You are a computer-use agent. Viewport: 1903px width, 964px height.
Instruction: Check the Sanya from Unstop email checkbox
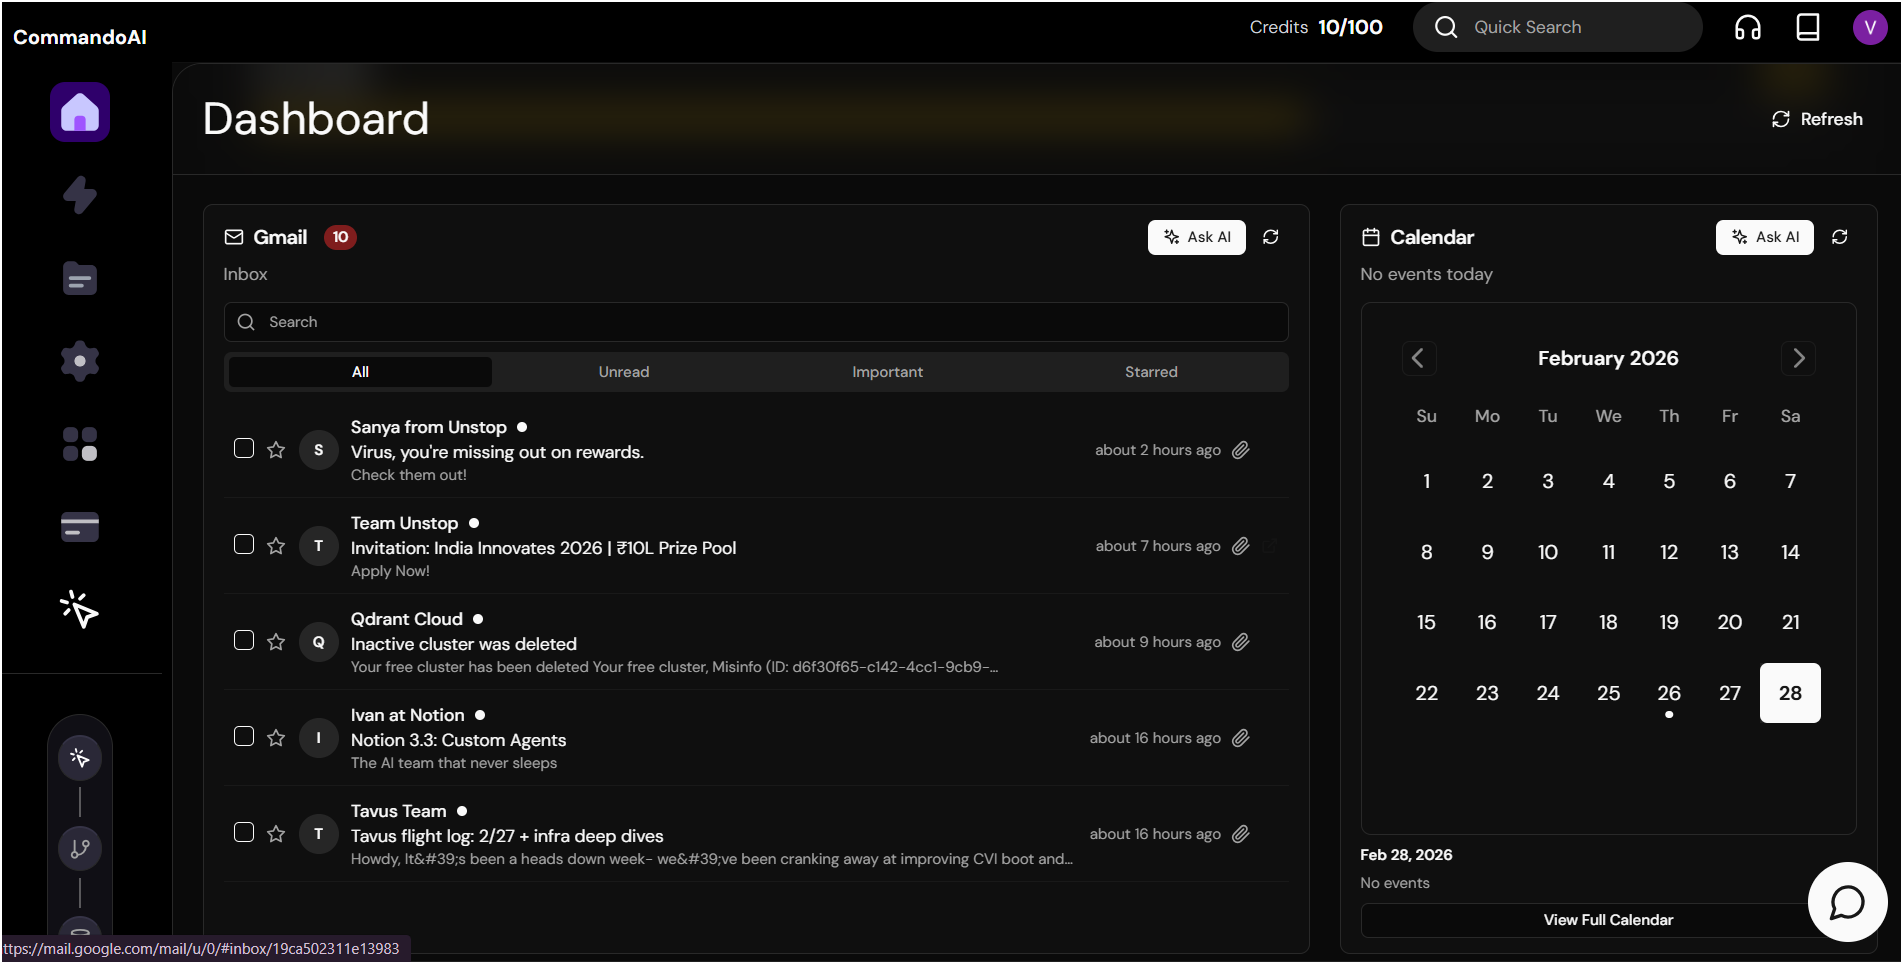(x=244, y=448)
